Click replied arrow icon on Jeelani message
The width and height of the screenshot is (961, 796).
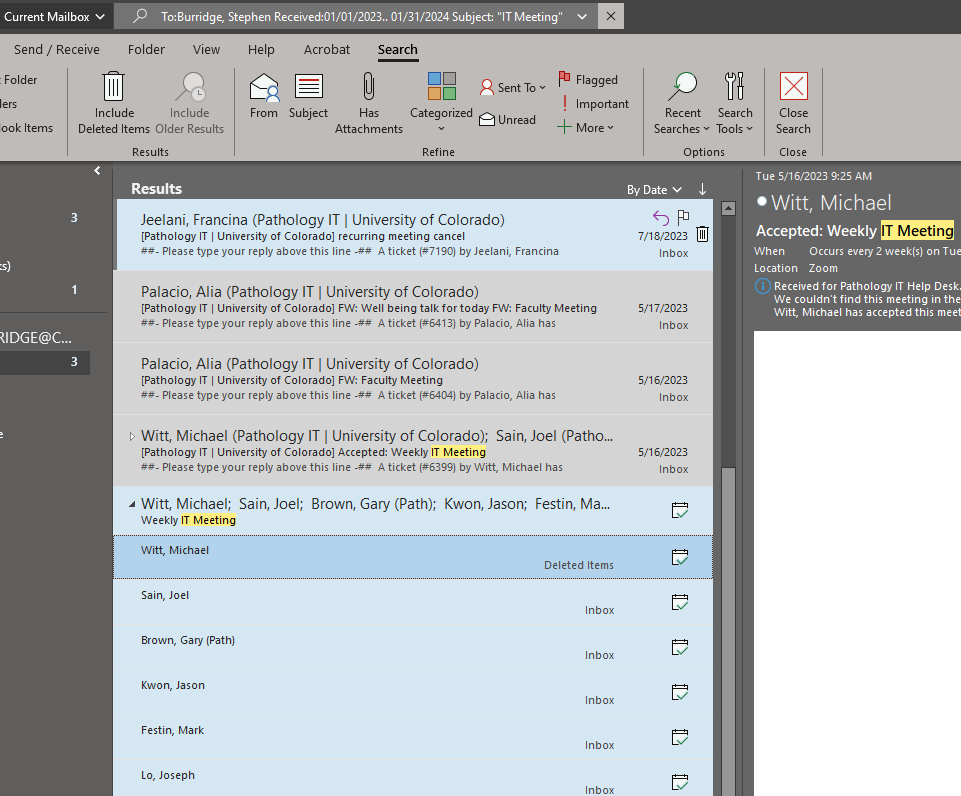point(661,217)
